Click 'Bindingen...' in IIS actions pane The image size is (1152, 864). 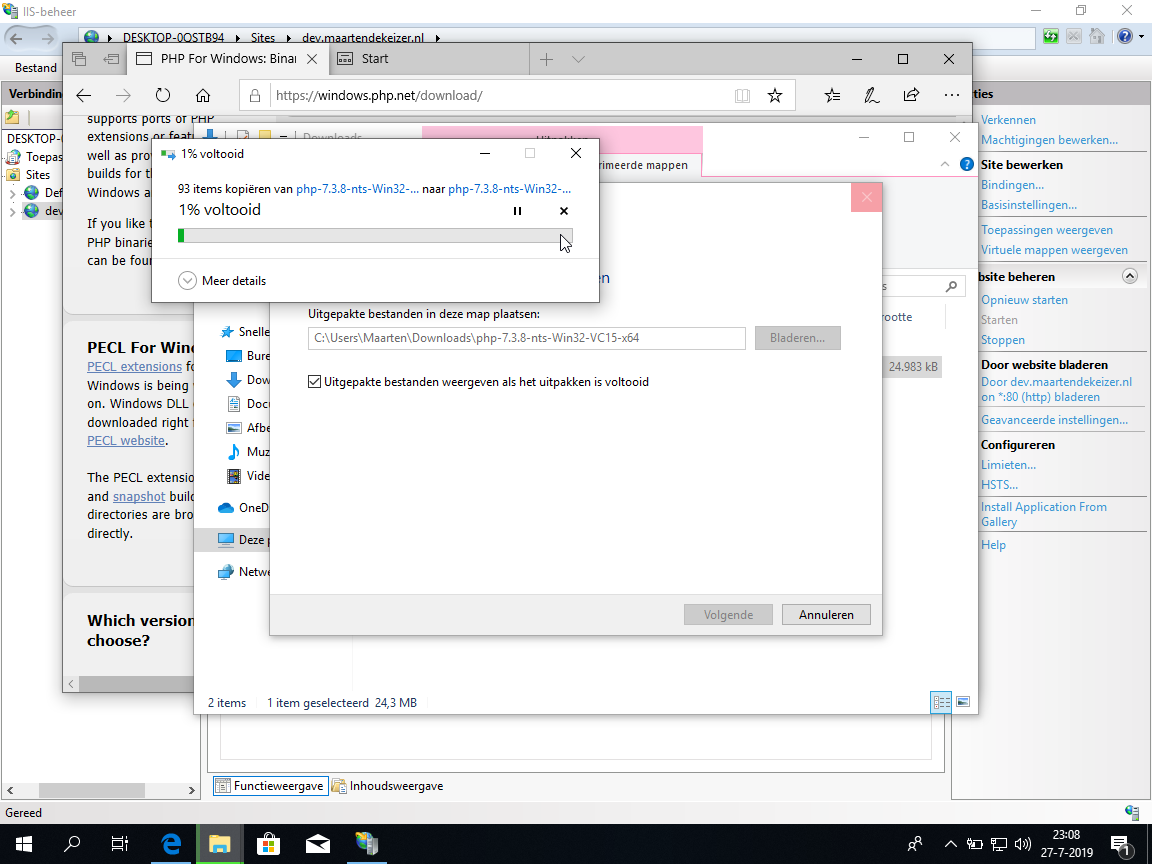click(1012, 185)
